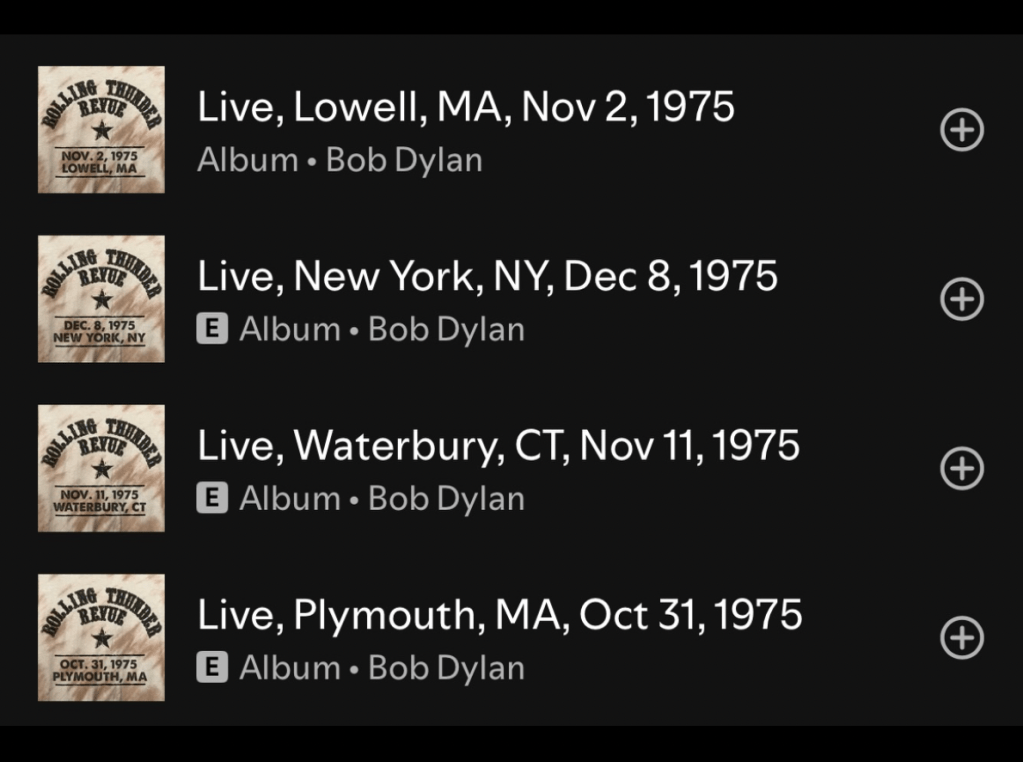
Task: Click explicit badge on New York album
Action: (212, 329)
